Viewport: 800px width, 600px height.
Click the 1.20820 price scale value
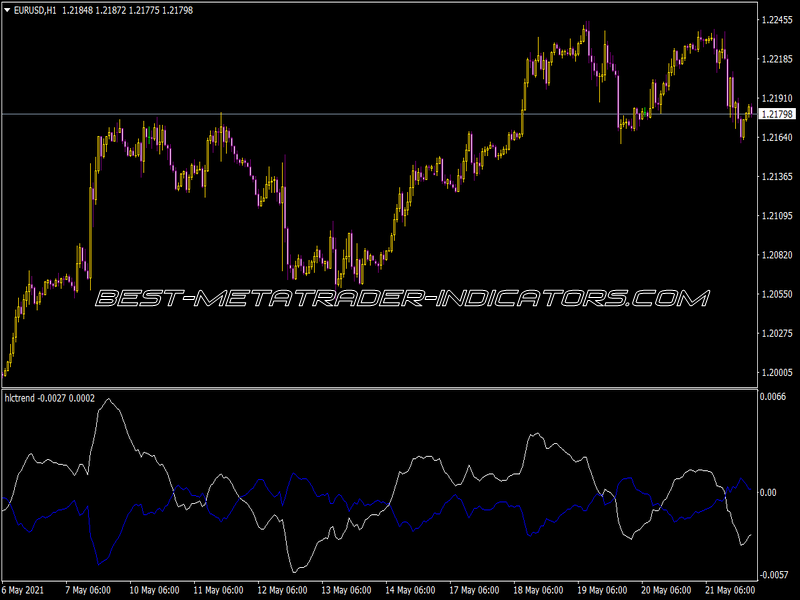(x=777, y=255)
